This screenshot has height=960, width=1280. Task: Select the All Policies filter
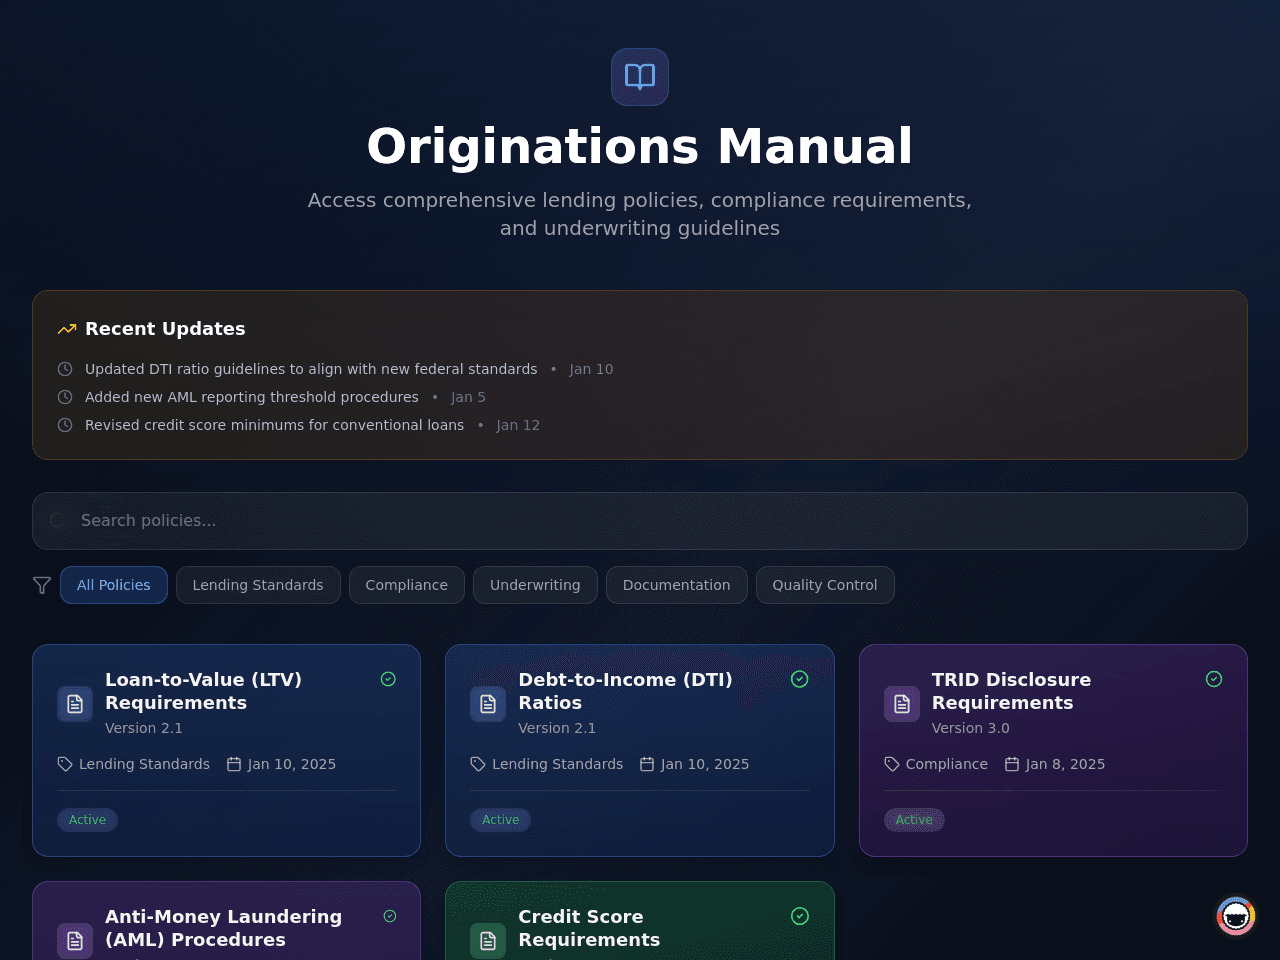click(114, 585)
